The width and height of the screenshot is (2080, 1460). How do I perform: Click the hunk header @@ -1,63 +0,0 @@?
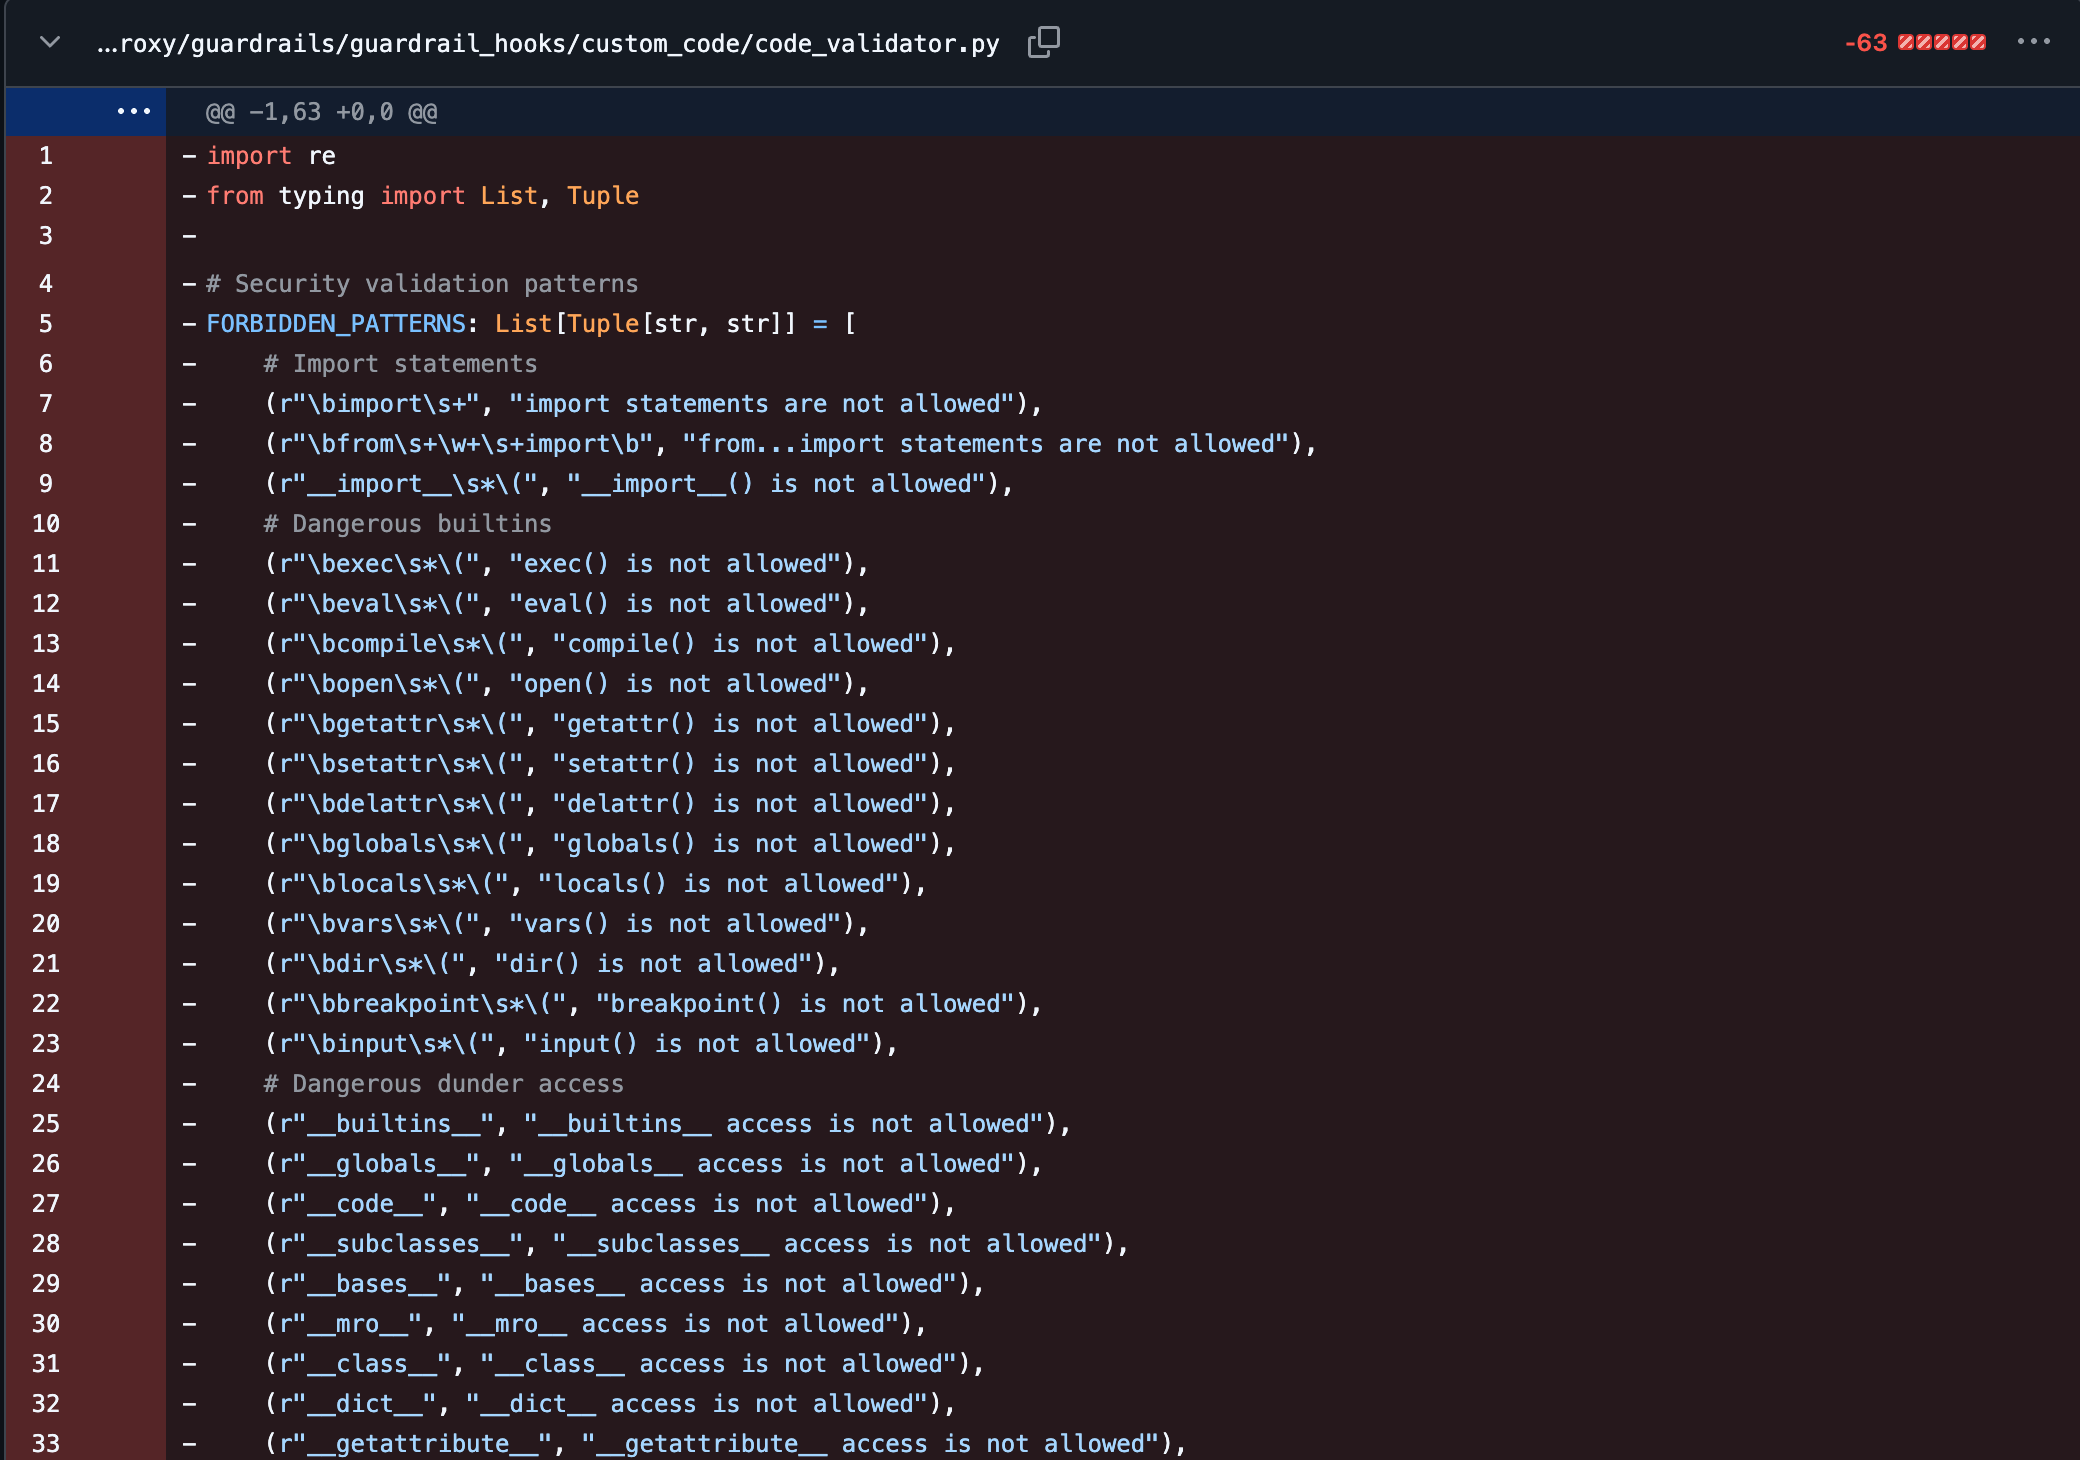coord(321,112)
